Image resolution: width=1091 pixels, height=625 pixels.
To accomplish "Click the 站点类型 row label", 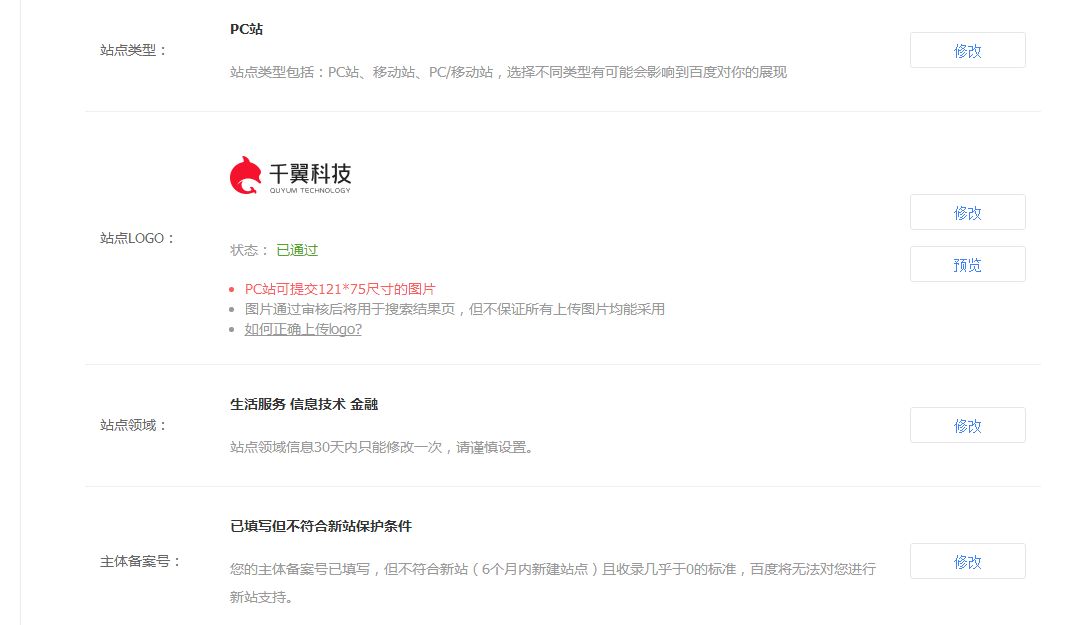I will pos(134,50).
